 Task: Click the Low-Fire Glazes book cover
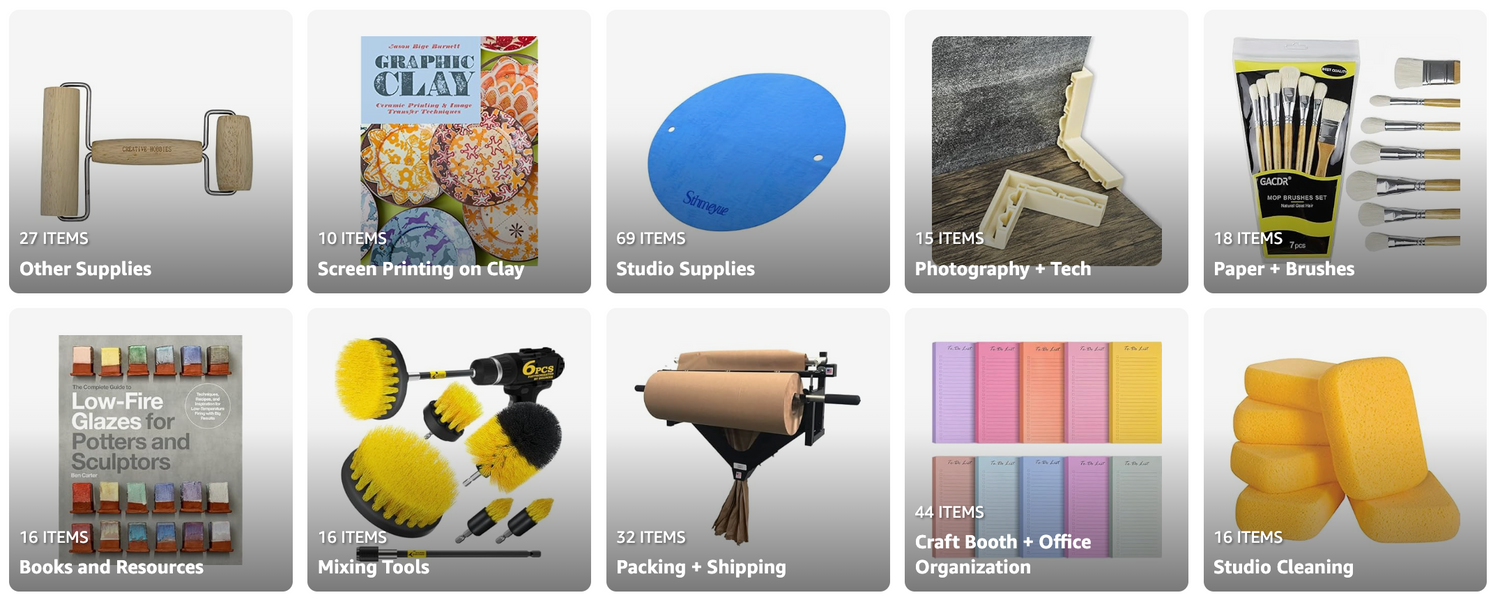pyautogui.click(x=150, y=450)
